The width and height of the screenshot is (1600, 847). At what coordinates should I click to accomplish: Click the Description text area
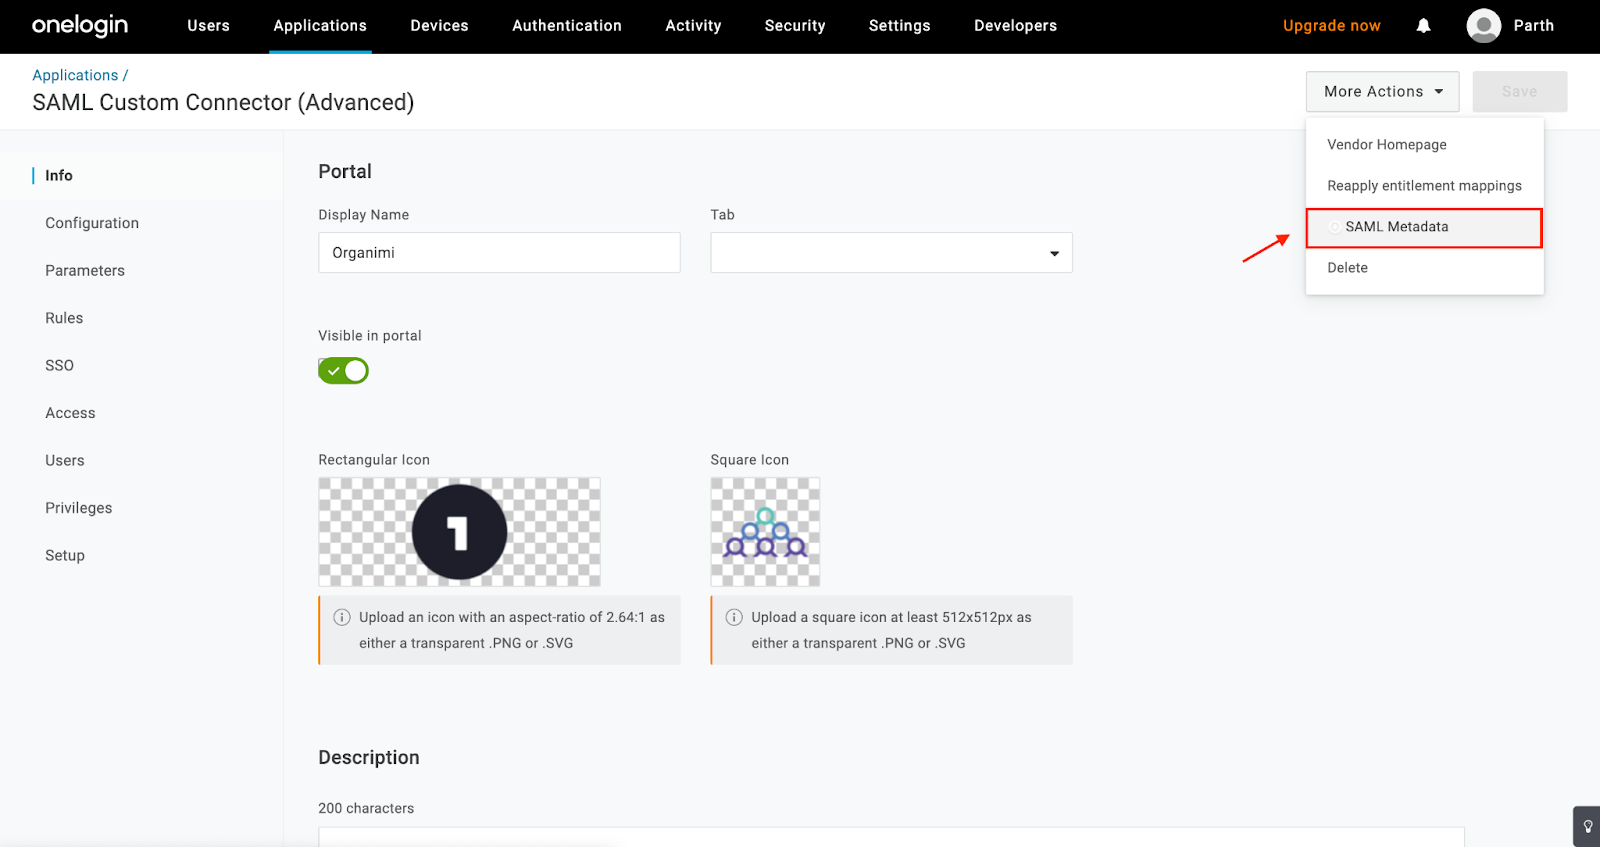click(x=891, y=837)
